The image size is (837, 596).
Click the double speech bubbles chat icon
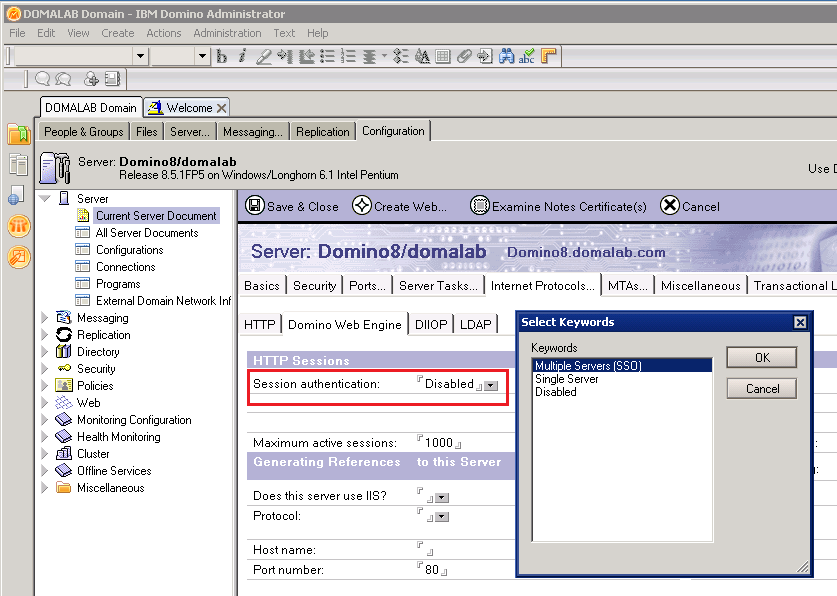[x=64, y=79]
